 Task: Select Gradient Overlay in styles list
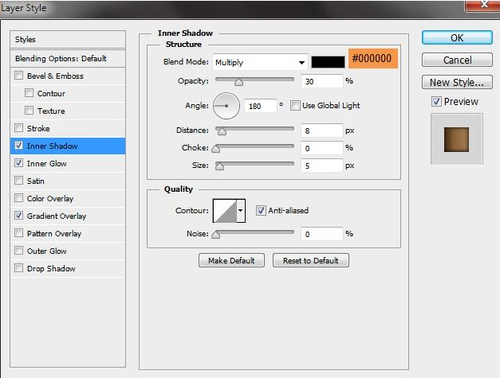coord(57,216)
